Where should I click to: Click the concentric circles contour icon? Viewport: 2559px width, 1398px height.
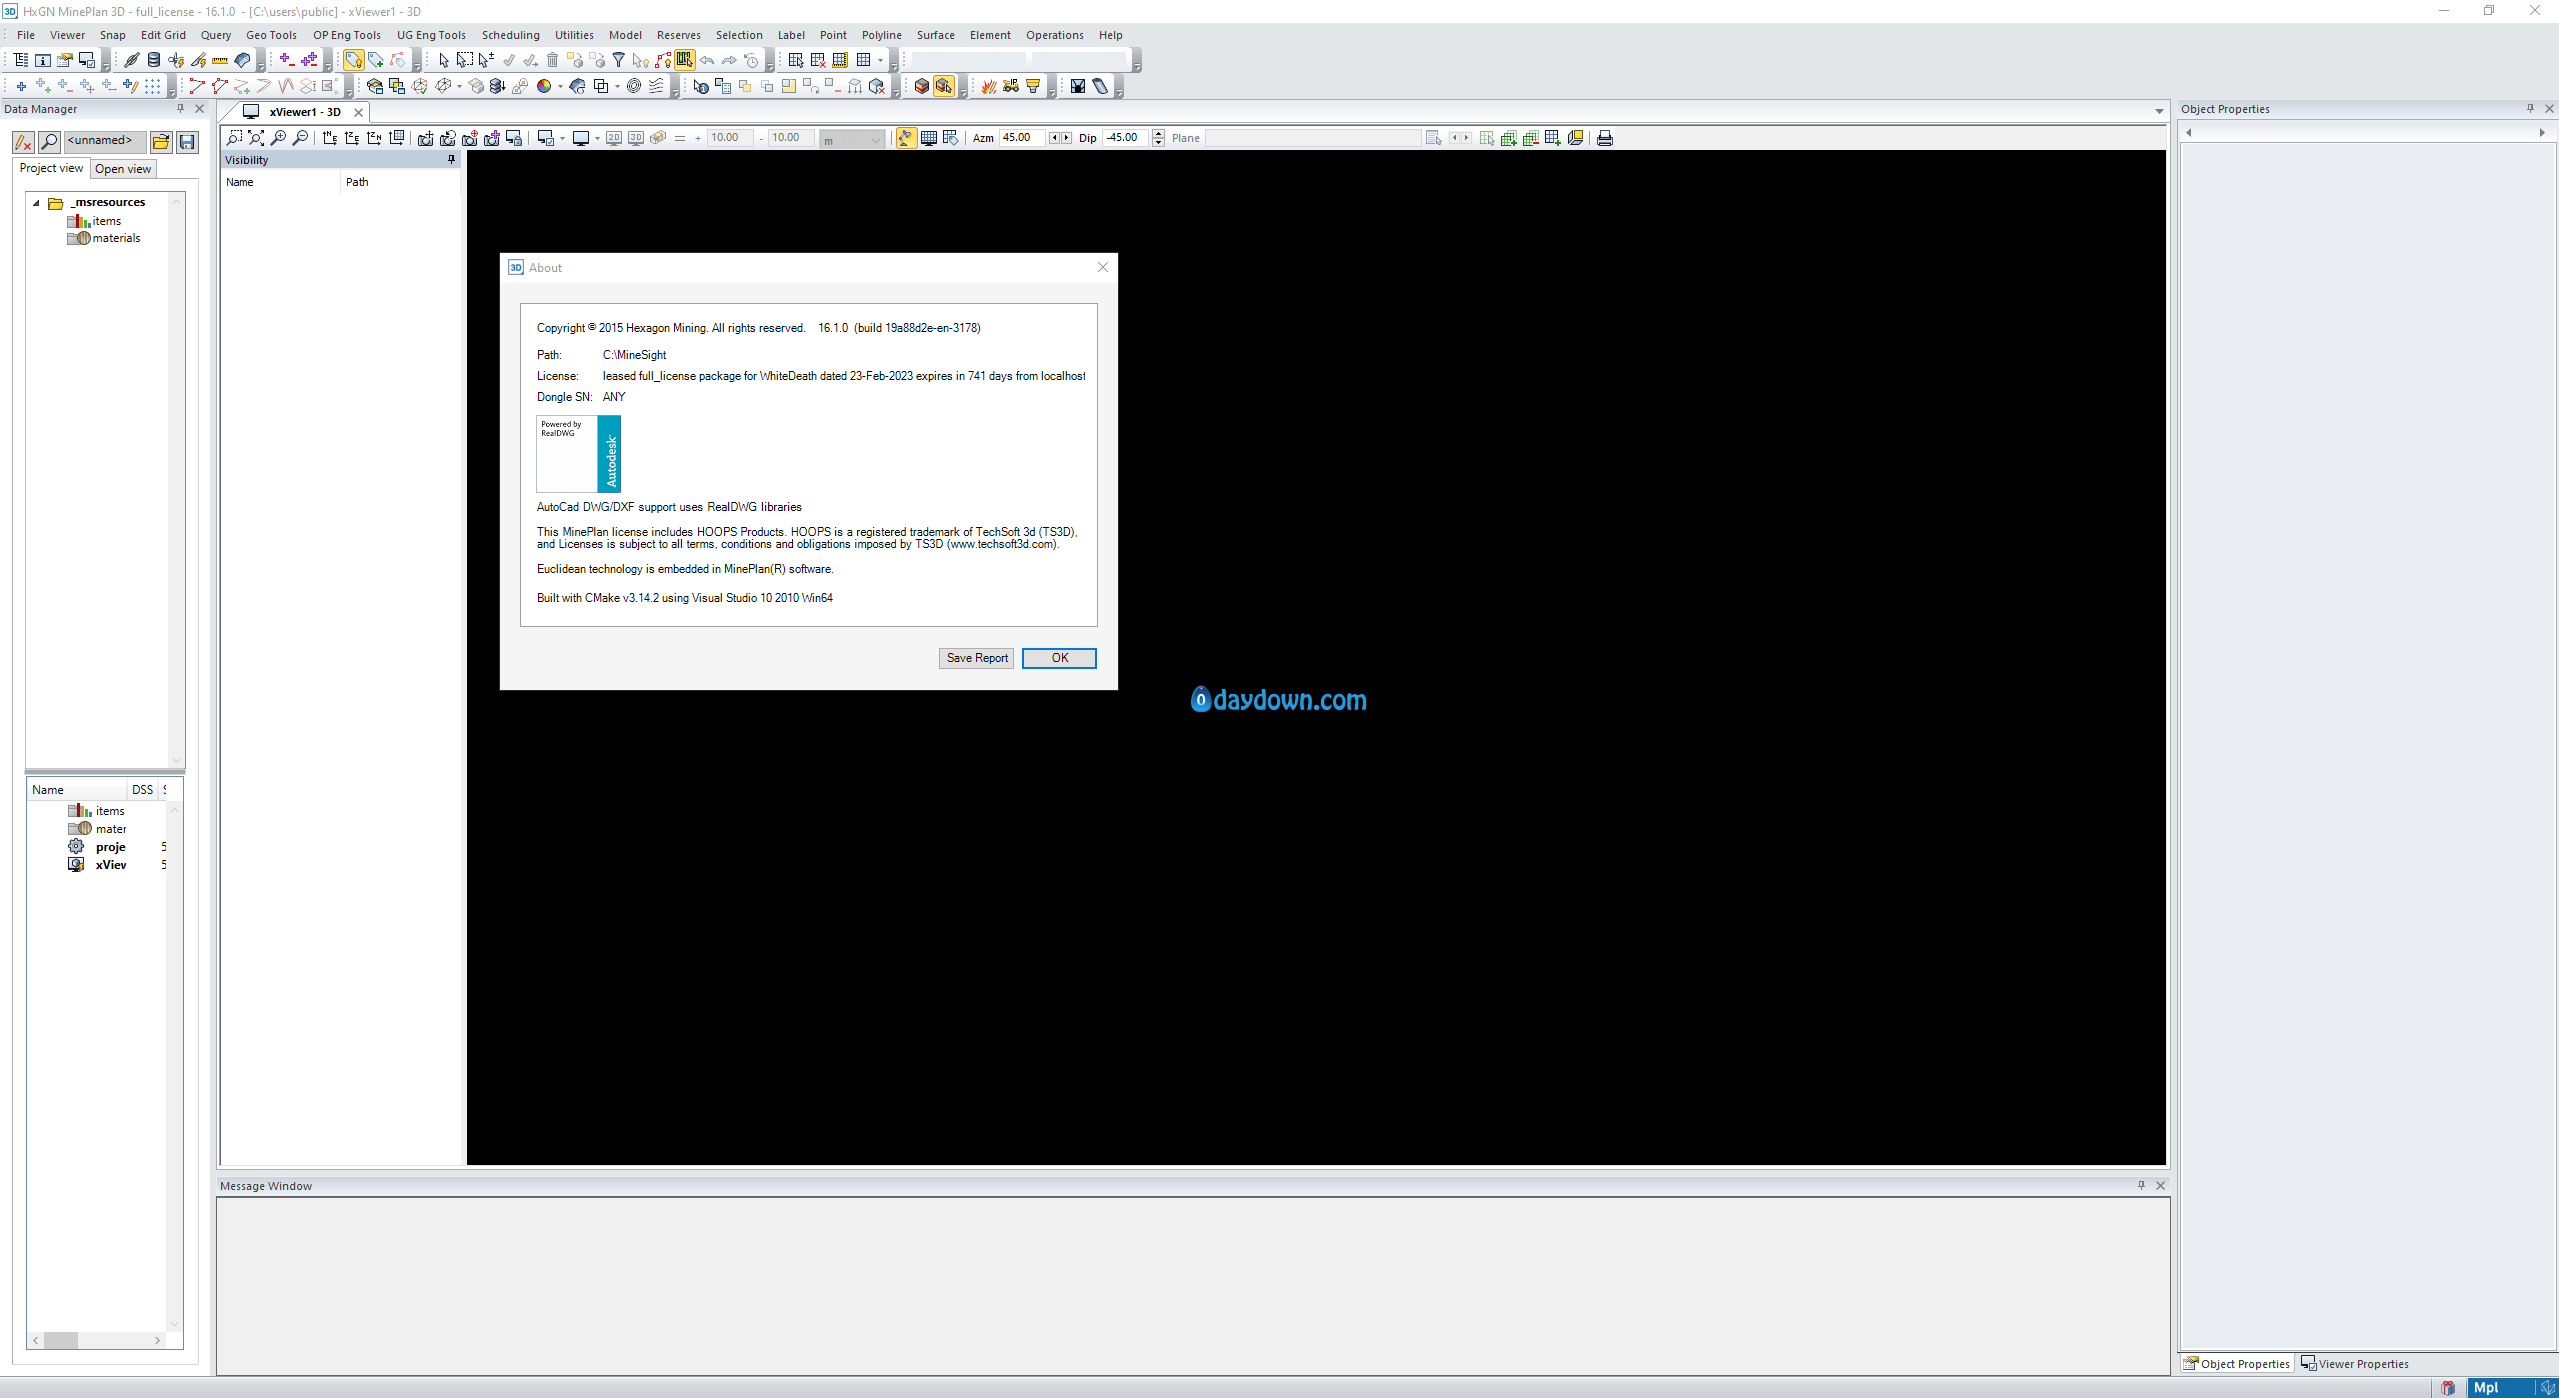634,86
